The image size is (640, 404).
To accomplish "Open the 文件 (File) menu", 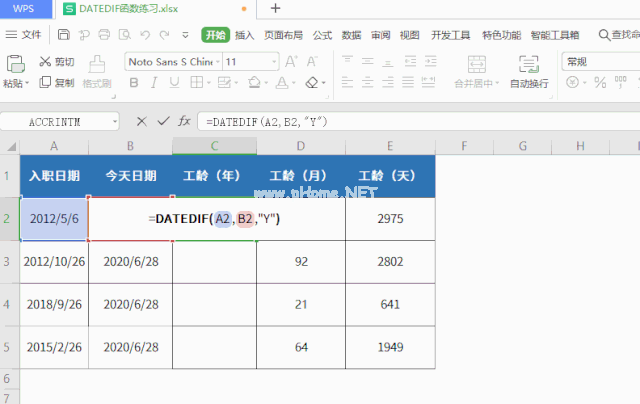I will (24, 34).
